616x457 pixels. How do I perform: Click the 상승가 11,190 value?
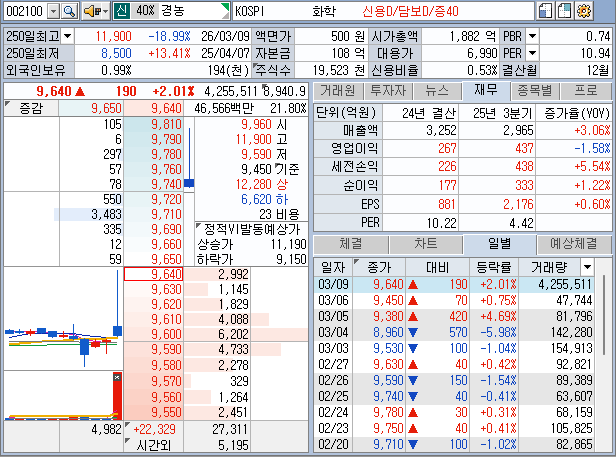coord(289,244)
